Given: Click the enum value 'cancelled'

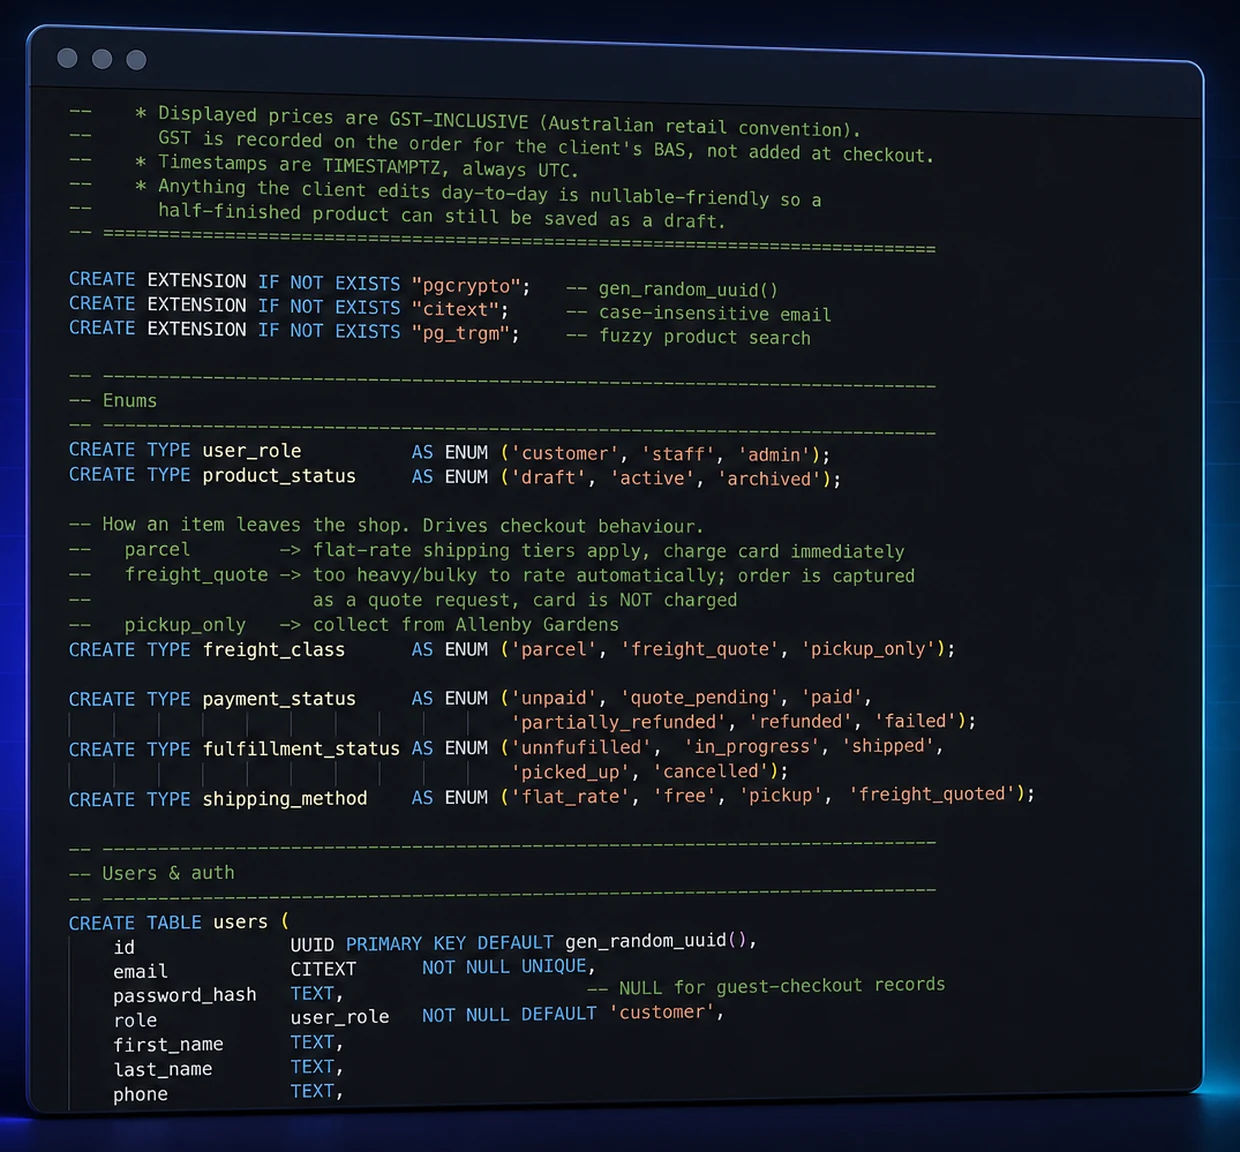Looking at the screenshot, I should [x=711, y=771].
